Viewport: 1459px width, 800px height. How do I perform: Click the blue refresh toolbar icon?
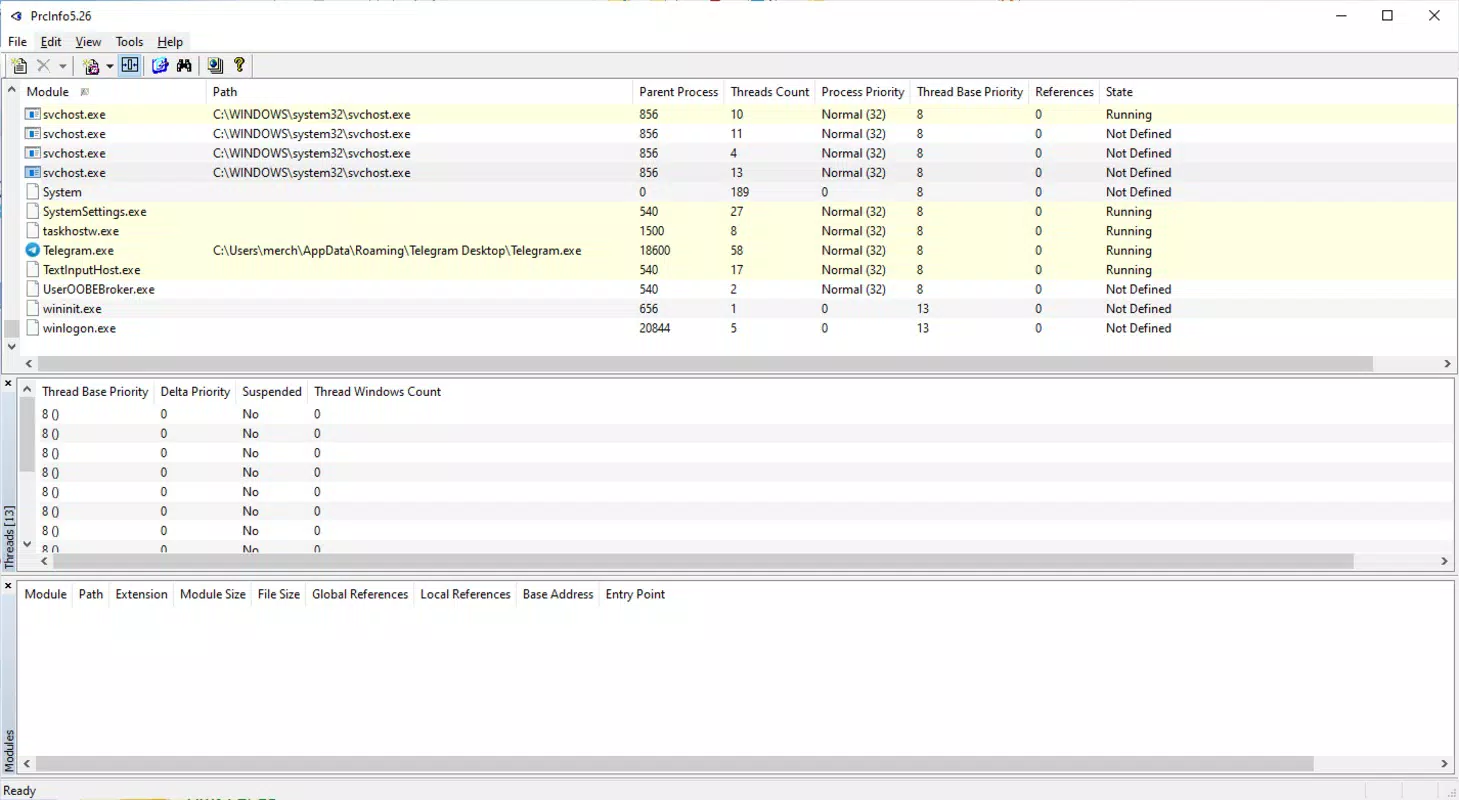(160, 66)
